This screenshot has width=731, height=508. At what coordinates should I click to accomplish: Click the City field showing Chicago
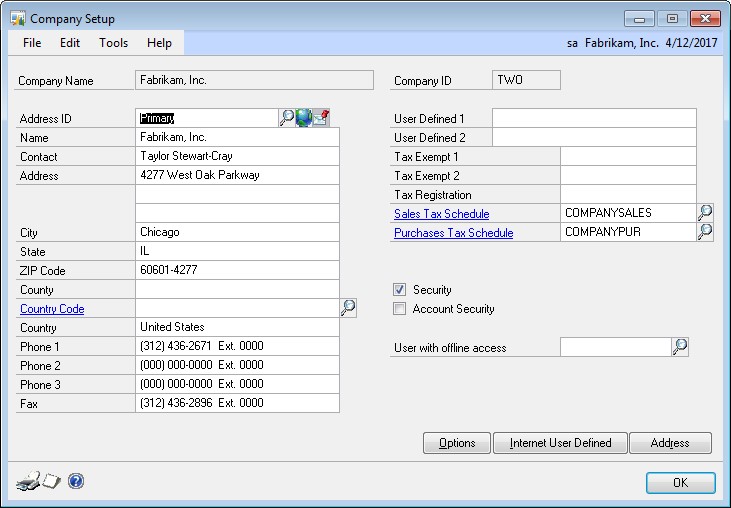click(x=237, y=232)
